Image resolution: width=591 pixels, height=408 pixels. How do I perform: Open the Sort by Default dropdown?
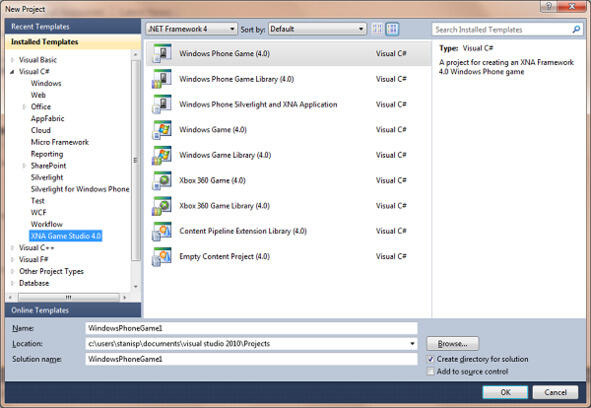click(317, 29)
